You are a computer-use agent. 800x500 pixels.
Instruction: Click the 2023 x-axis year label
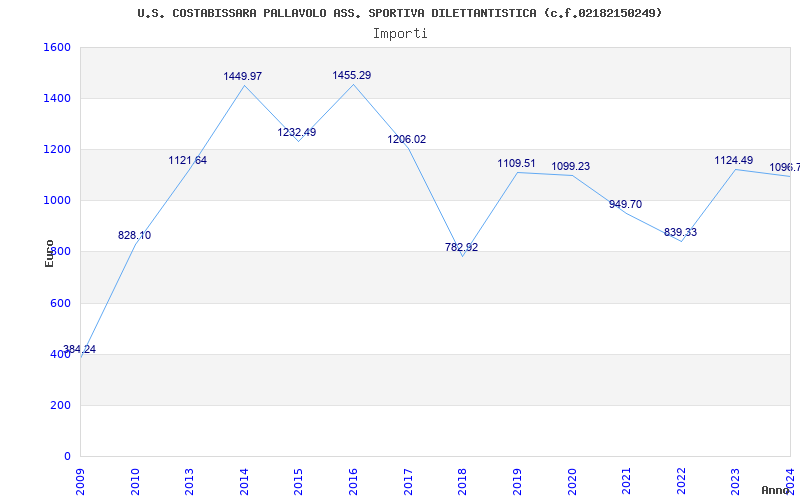tap(736, 481)
